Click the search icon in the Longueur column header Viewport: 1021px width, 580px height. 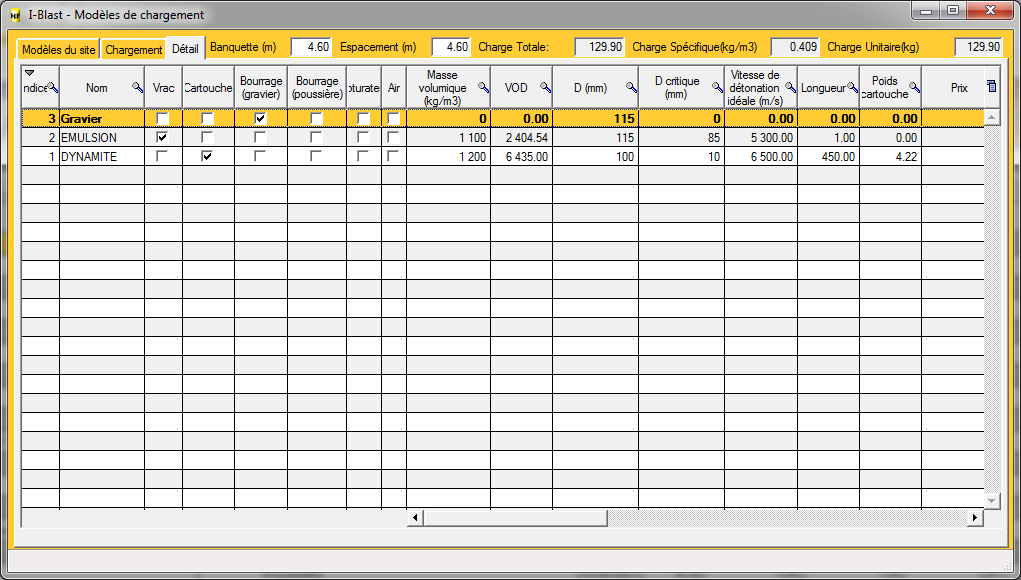point(852,88)
